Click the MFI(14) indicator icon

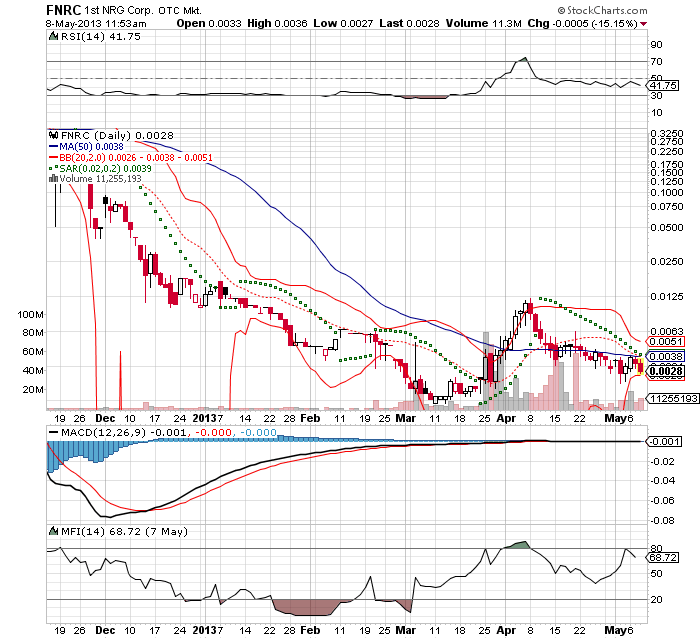(x=54, y=531)
